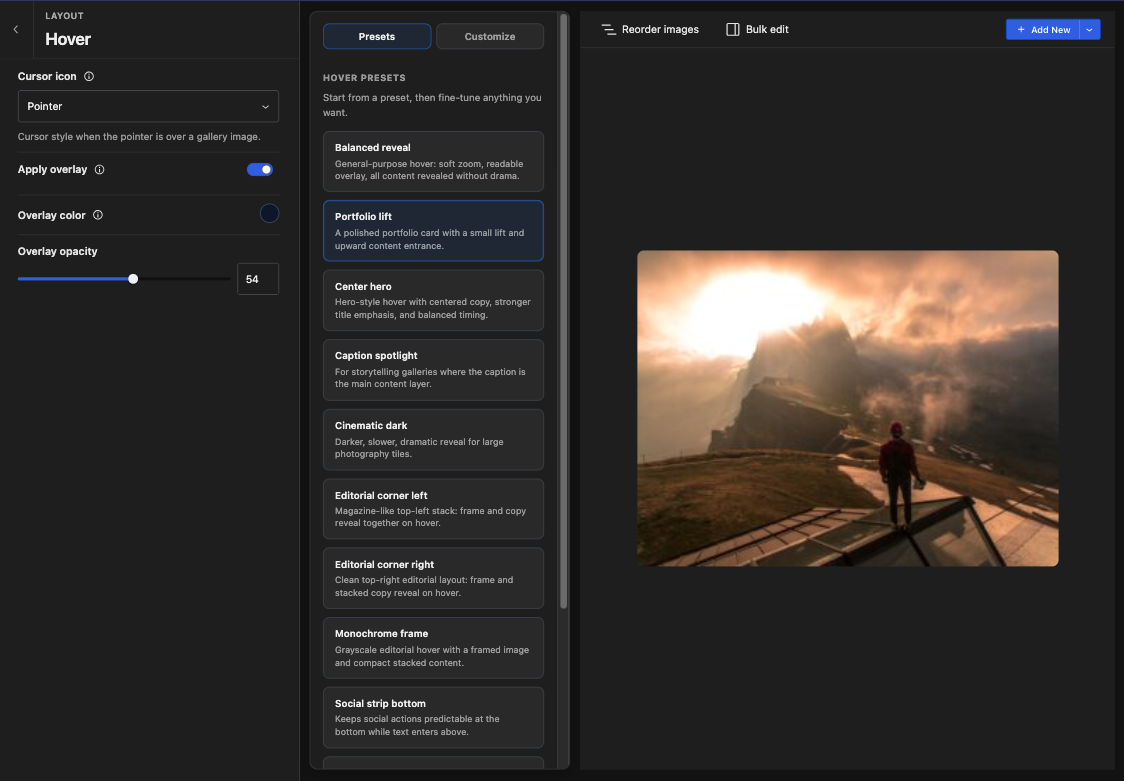Go back using the left chevron arrow

point(16,29)
